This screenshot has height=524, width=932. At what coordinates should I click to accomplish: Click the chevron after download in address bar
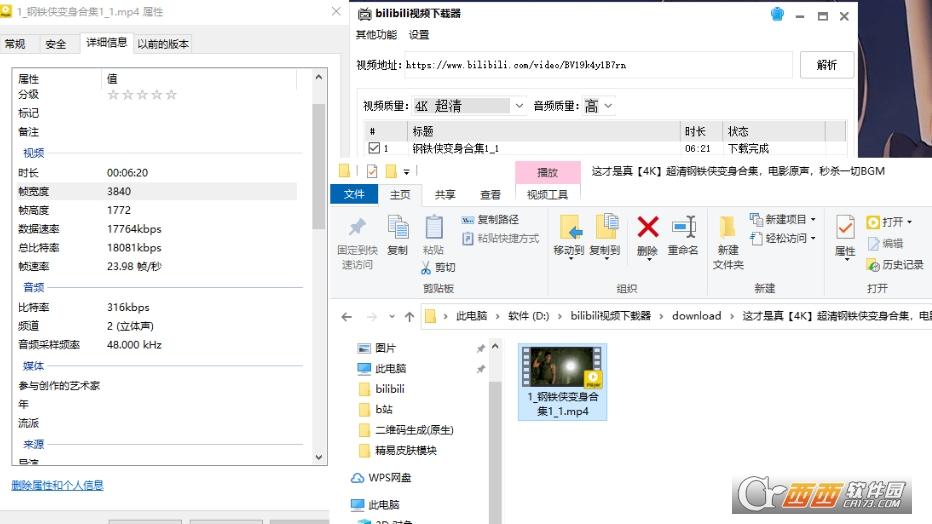[x=732, y=316]
